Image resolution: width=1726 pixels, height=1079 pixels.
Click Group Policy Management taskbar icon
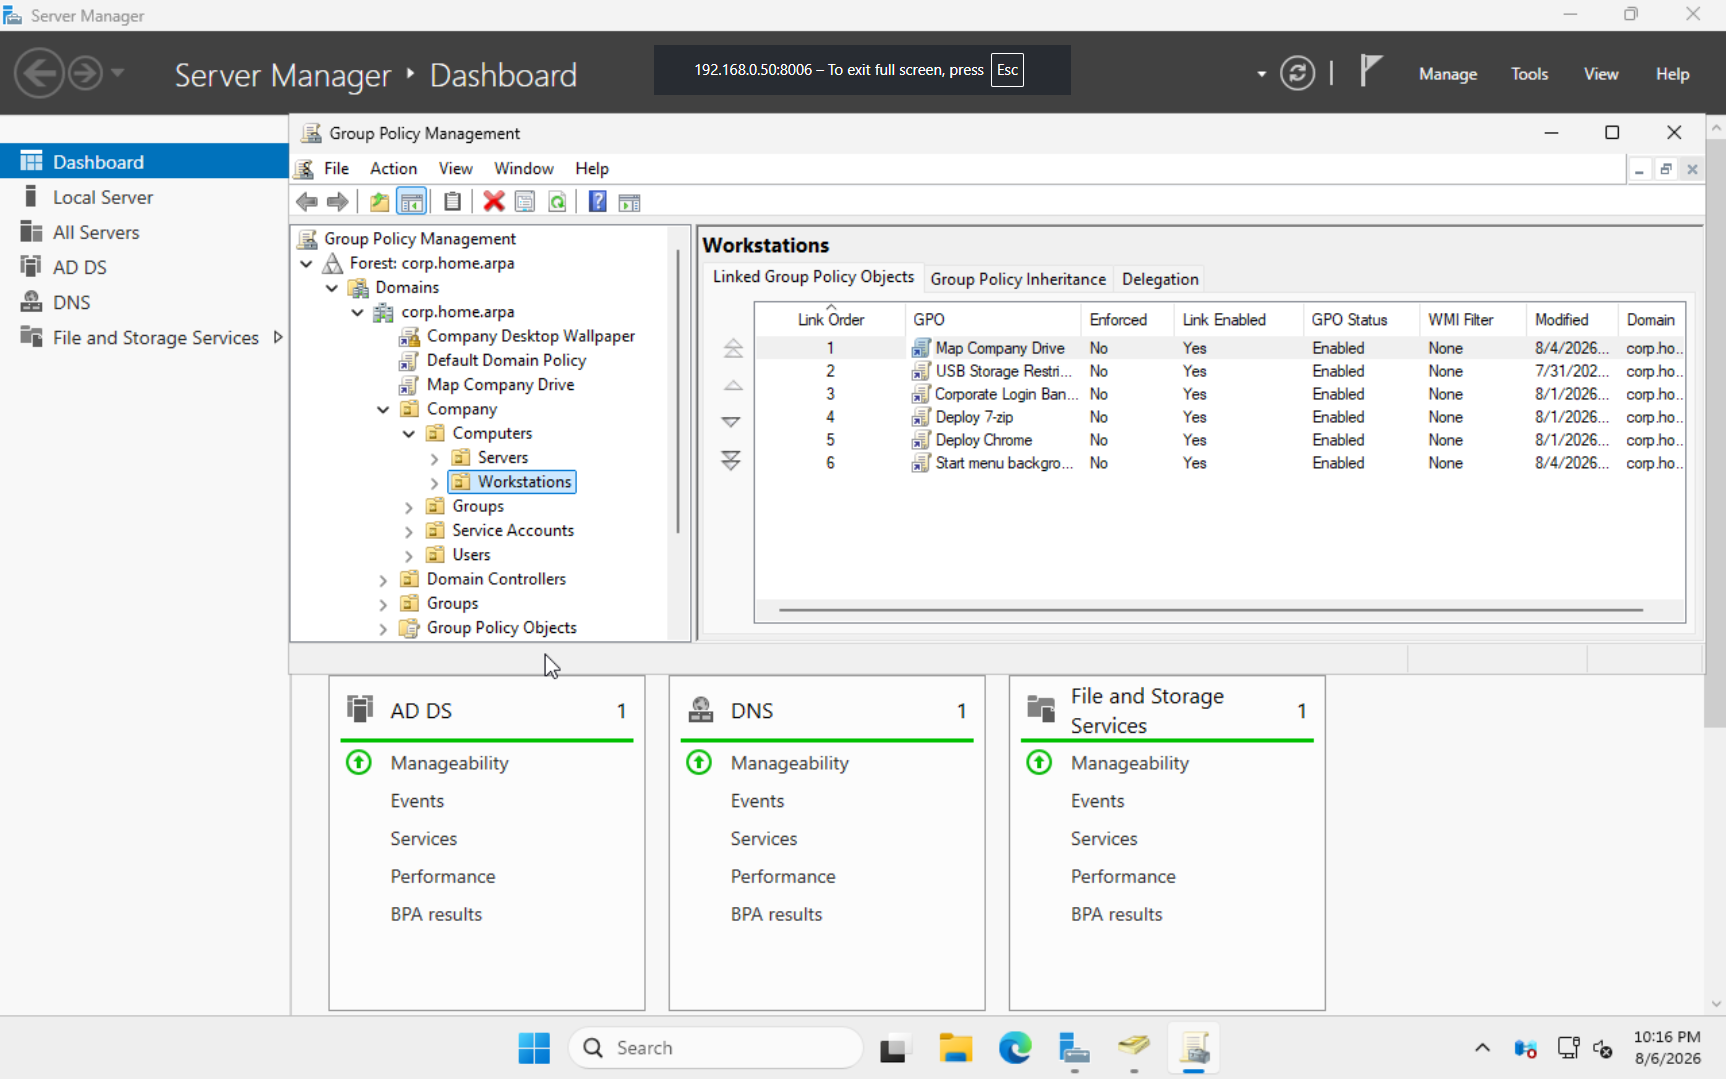pos(1194,1048)
